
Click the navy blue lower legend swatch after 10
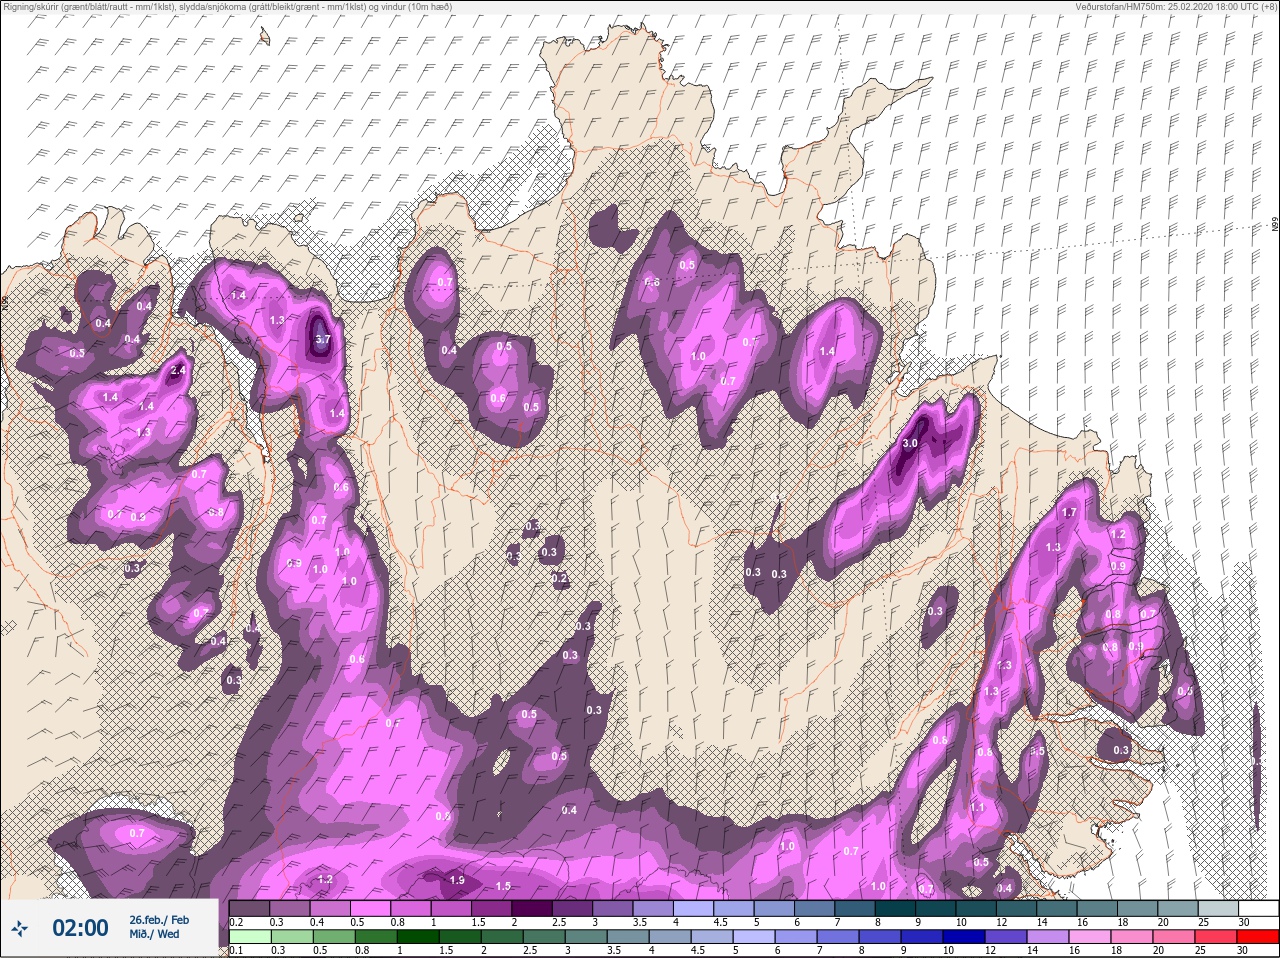pos(964,936)
